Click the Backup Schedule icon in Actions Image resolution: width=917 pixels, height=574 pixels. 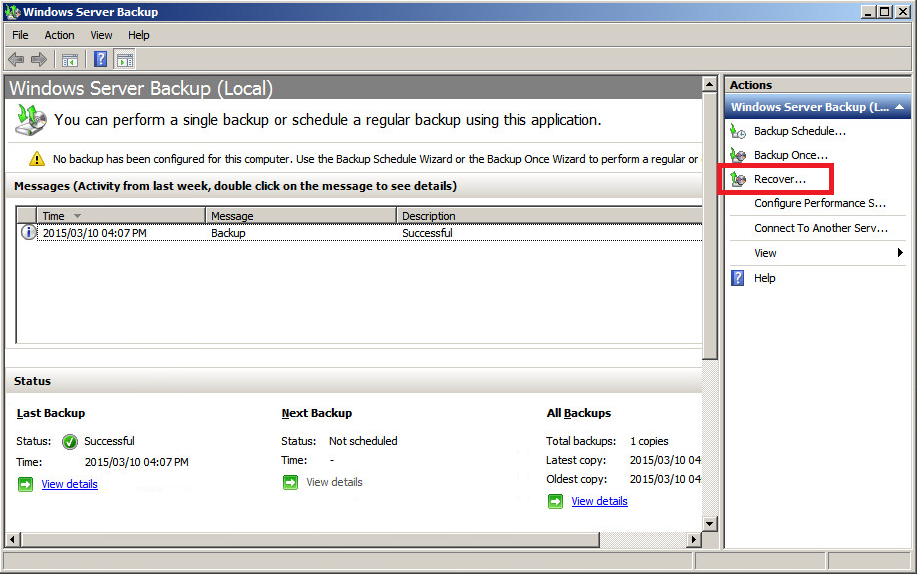738,131
